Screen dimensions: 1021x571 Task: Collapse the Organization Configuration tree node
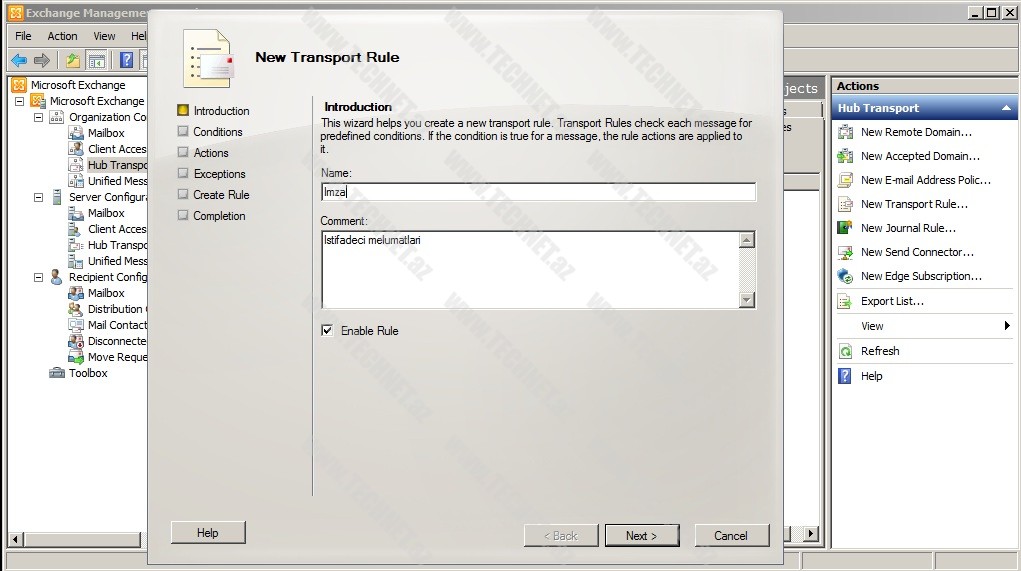coord(39,117)
